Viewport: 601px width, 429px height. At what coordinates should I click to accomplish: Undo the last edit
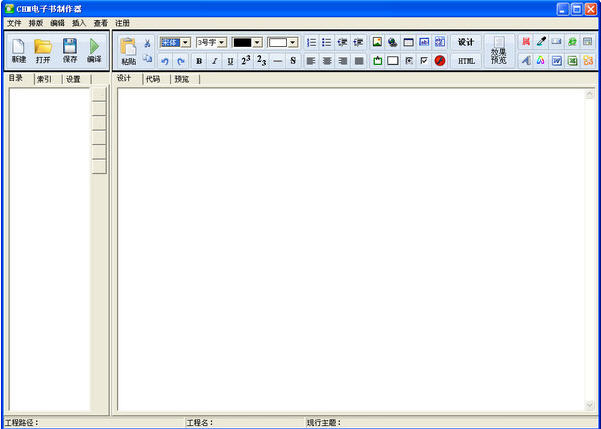(x=165, y=61)
